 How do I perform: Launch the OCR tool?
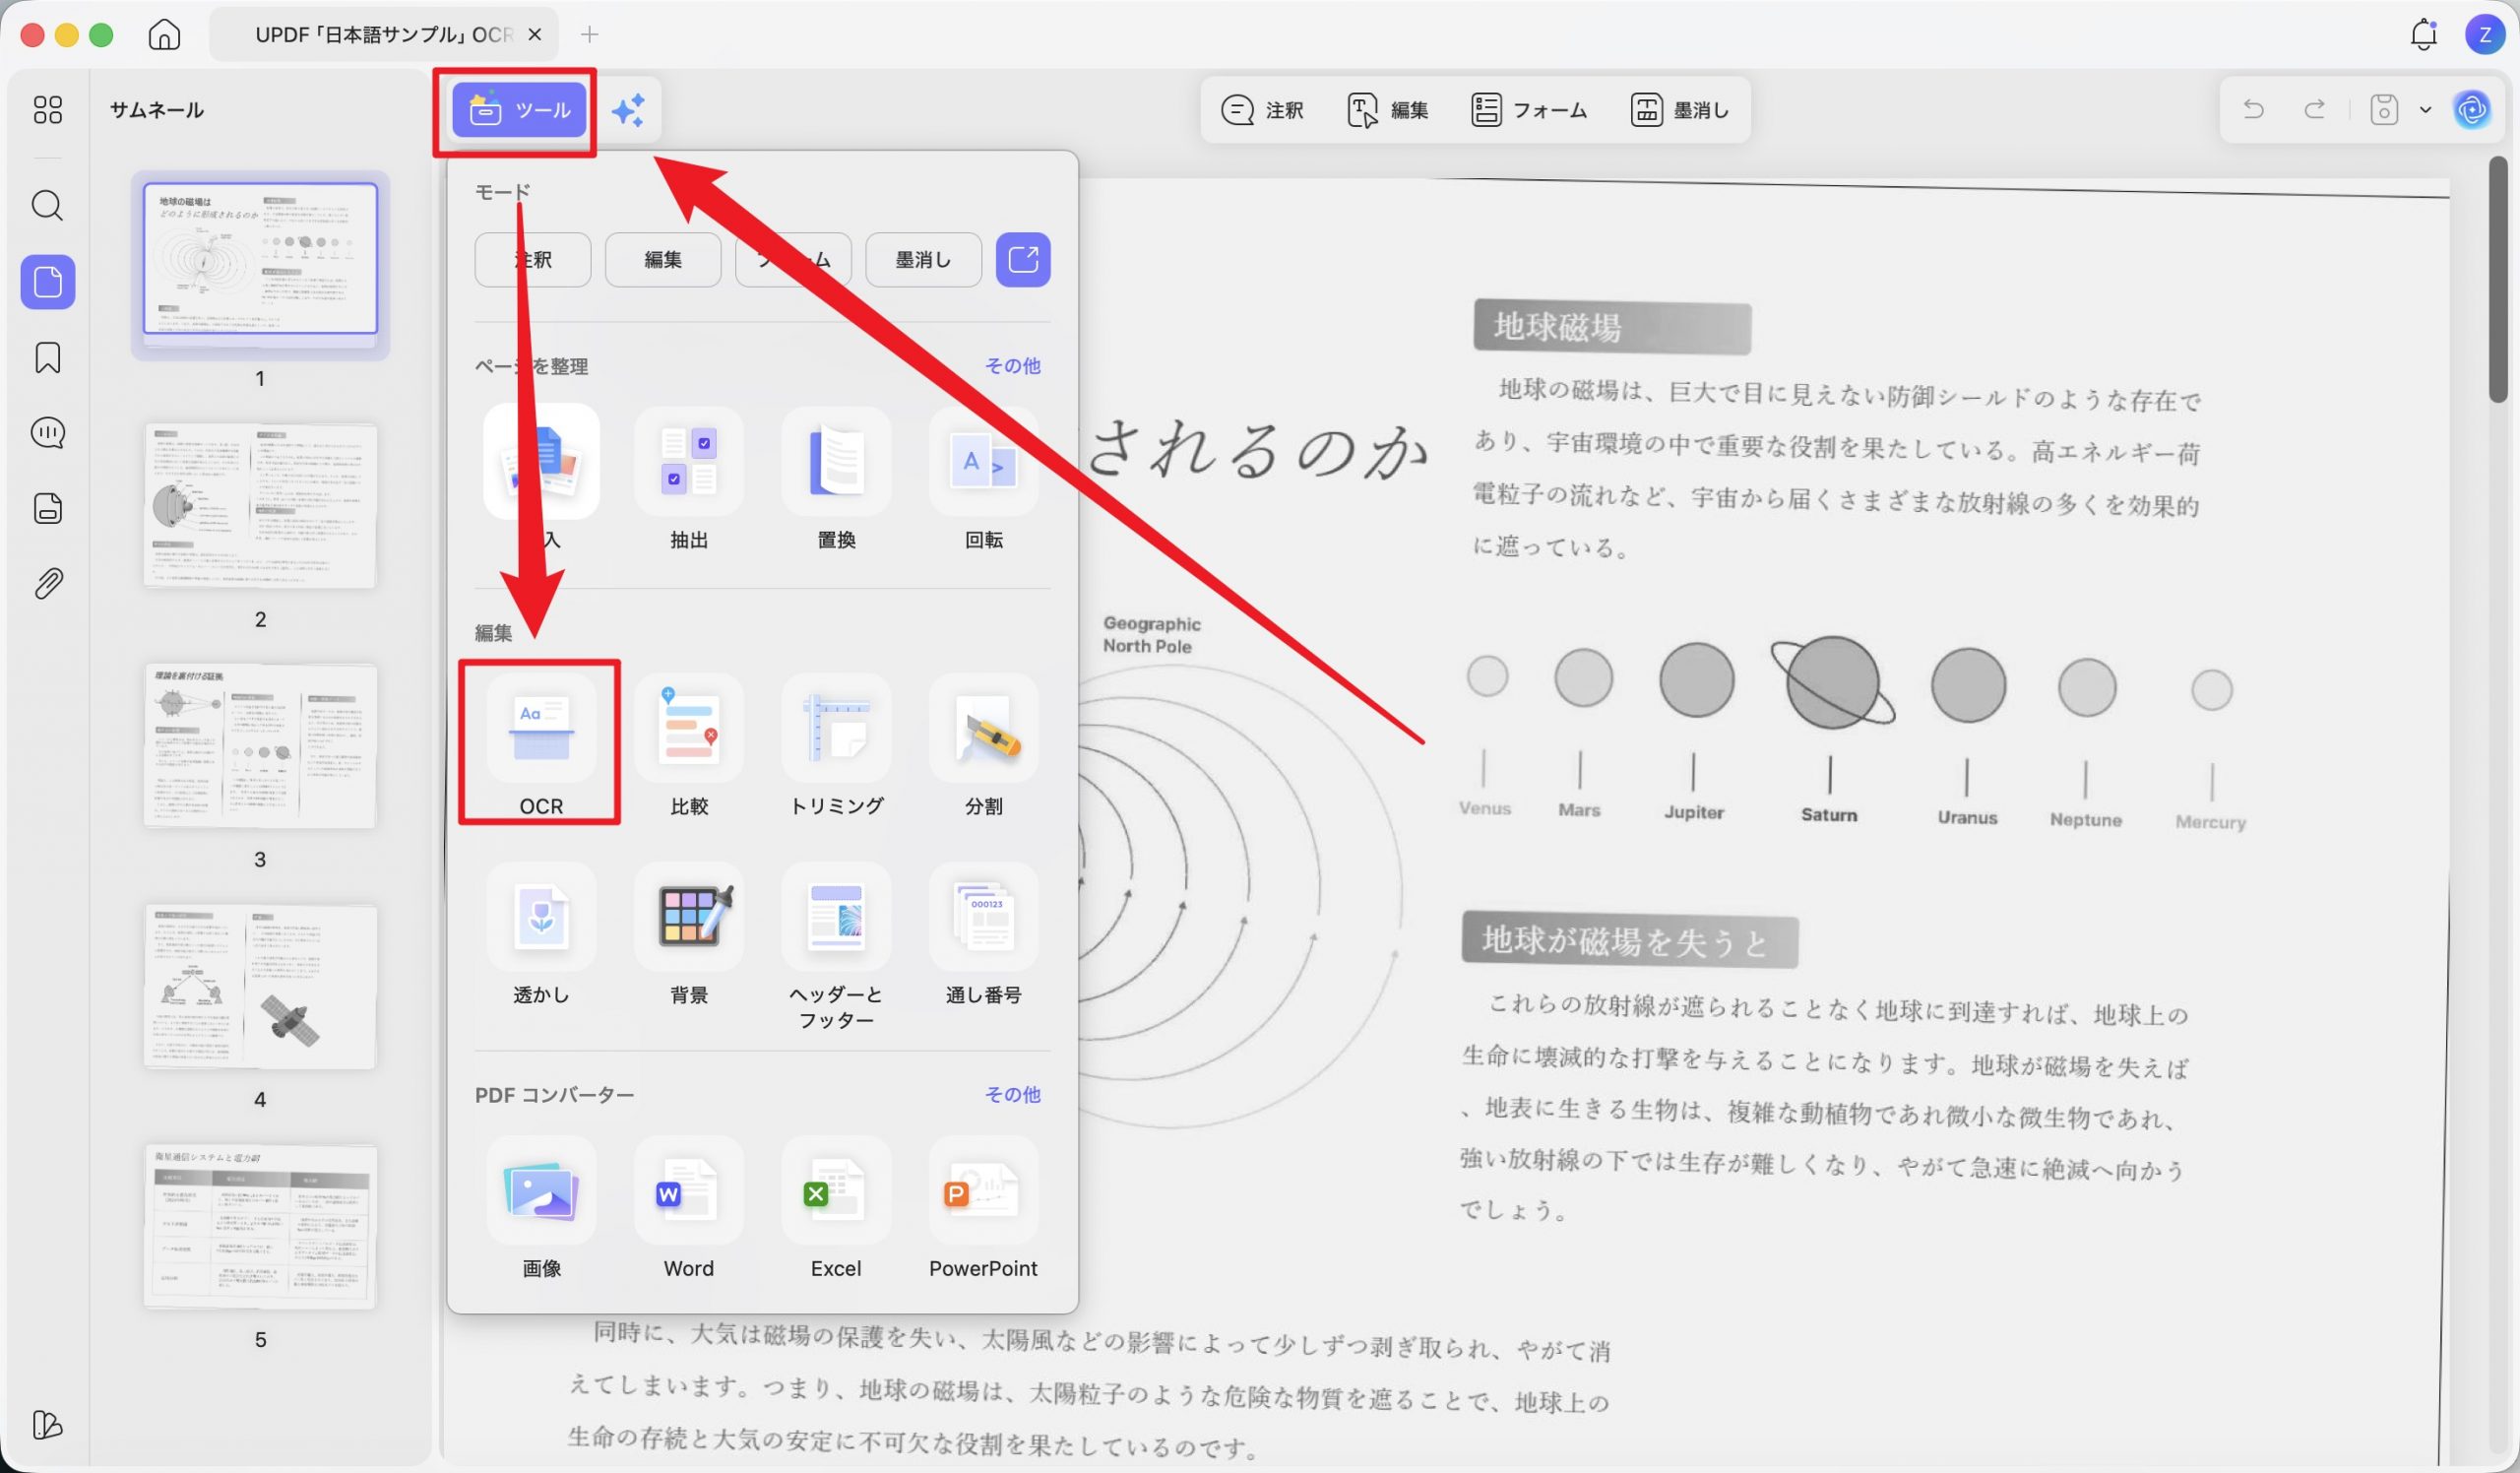(x=541, y=745)
